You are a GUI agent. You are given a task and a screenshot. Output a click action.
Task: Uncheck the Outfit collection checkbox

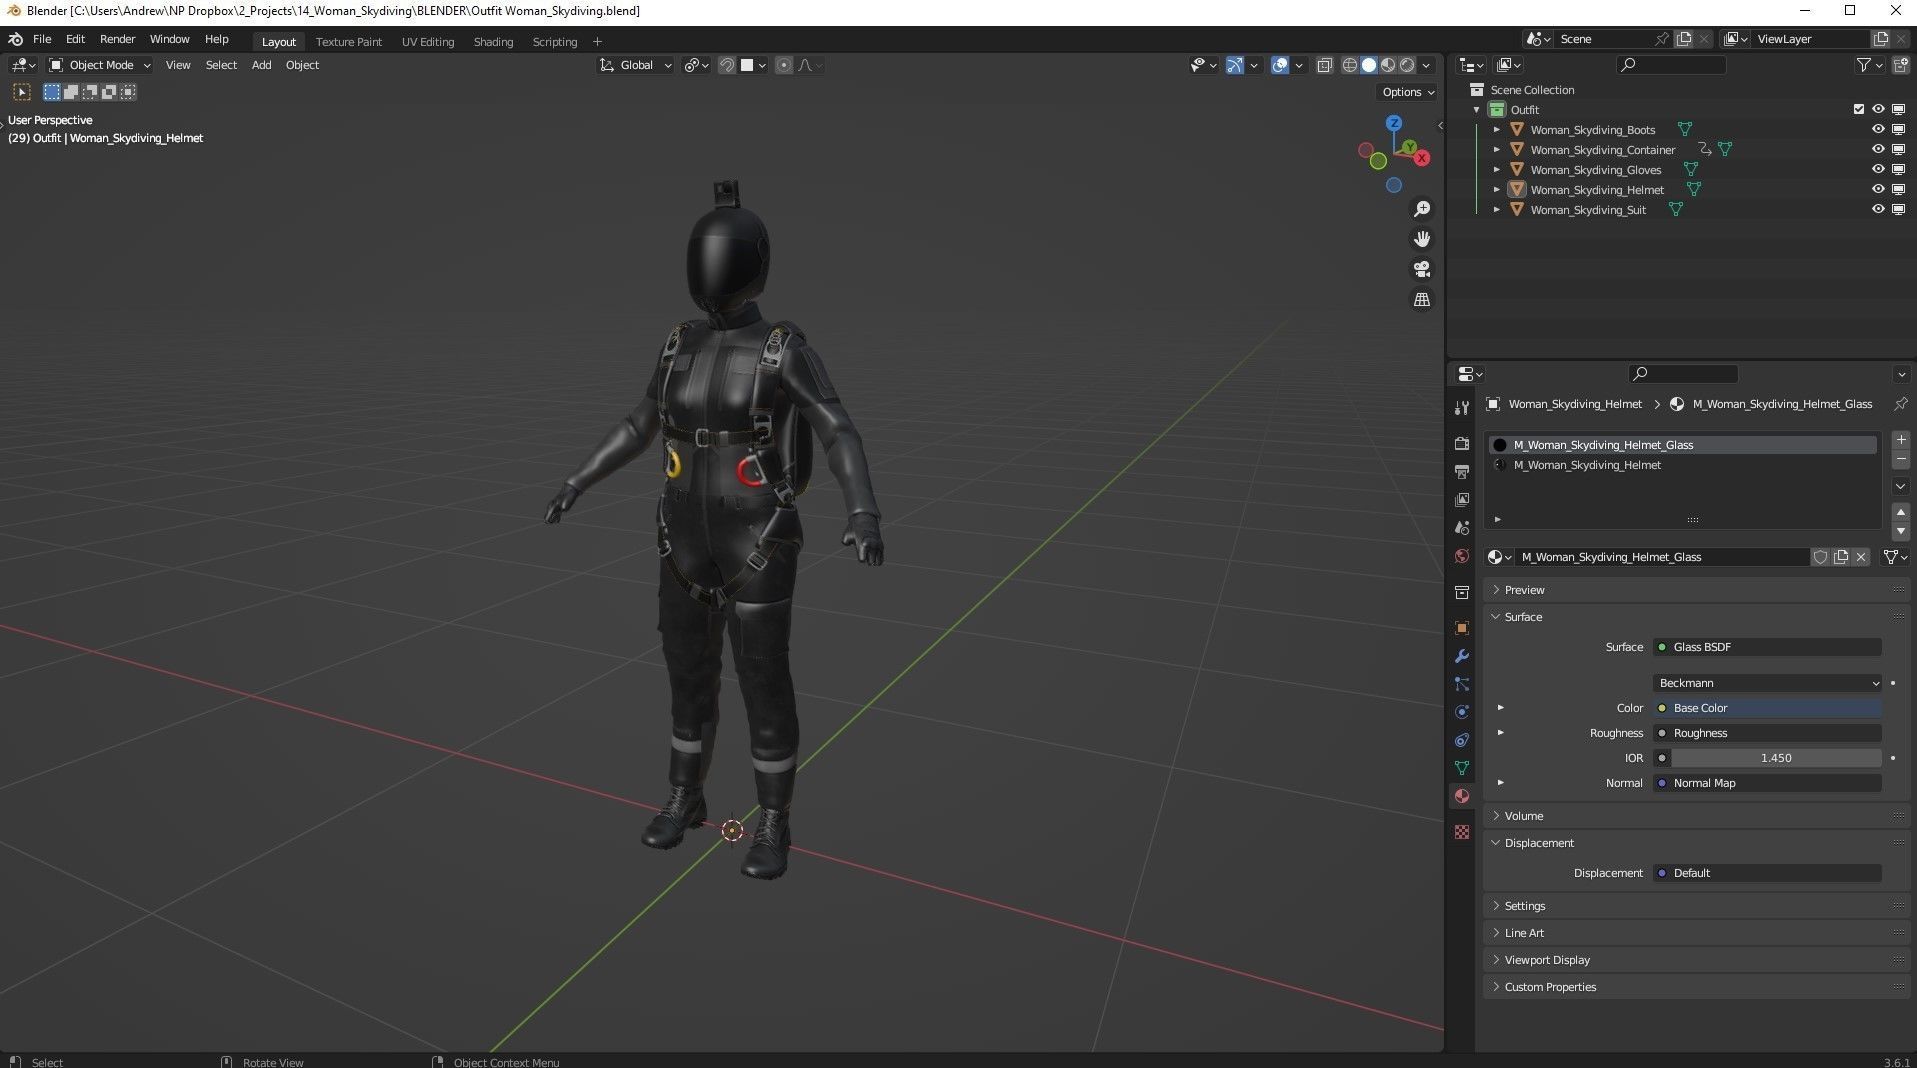click(1857, 109)
